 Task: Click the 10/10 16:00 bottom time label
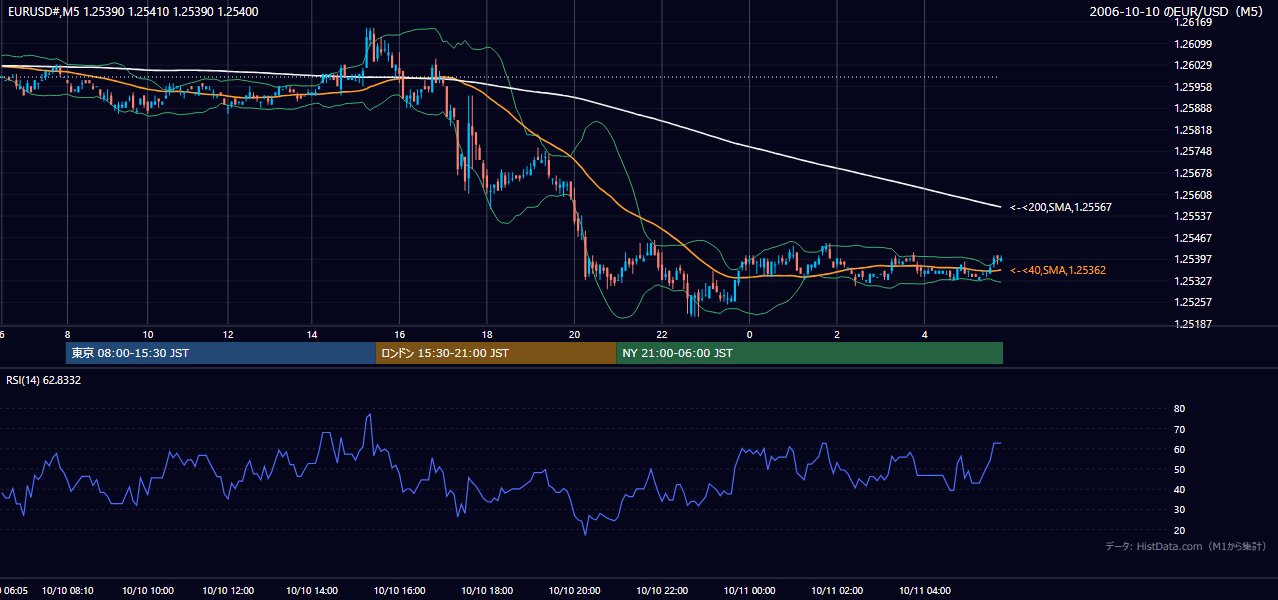401,590
